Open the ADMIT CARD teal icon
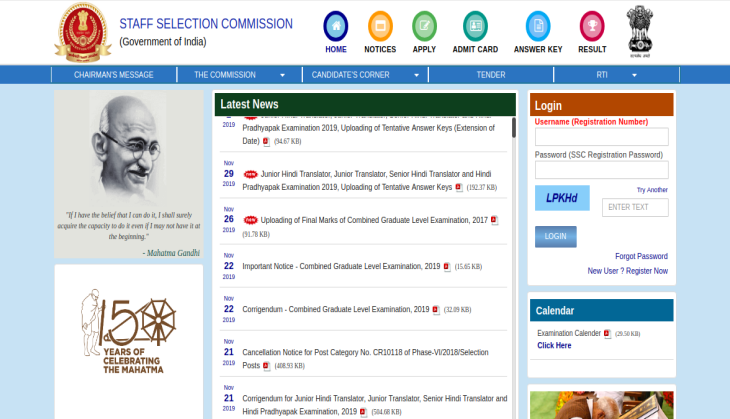Image resolution: width=730 pixels, height=419 pixels. (x=475, y=26)
